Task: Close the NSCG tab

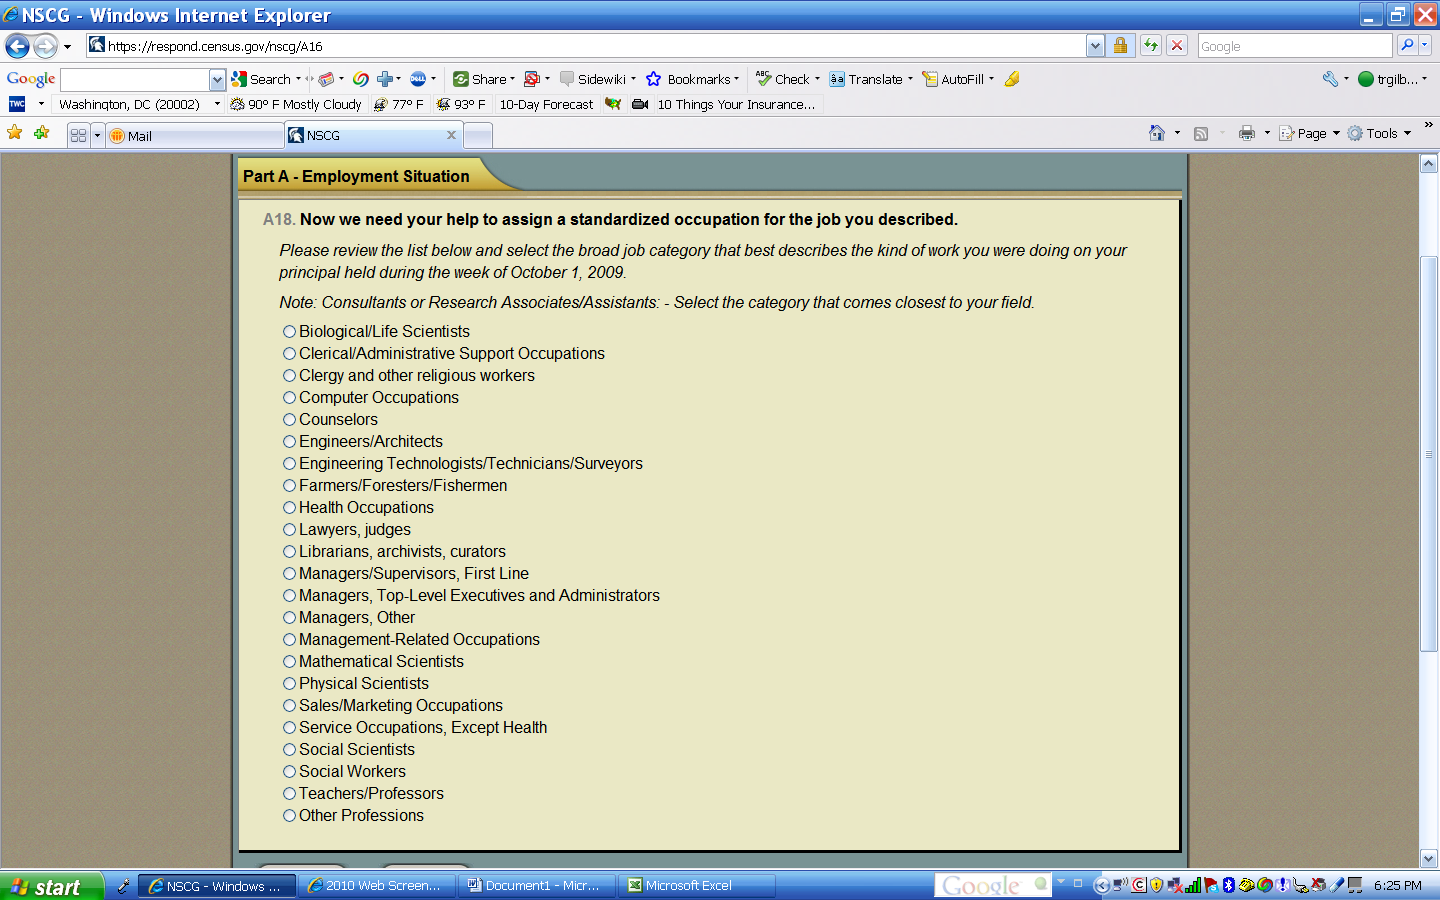Action: click(451, 135)
